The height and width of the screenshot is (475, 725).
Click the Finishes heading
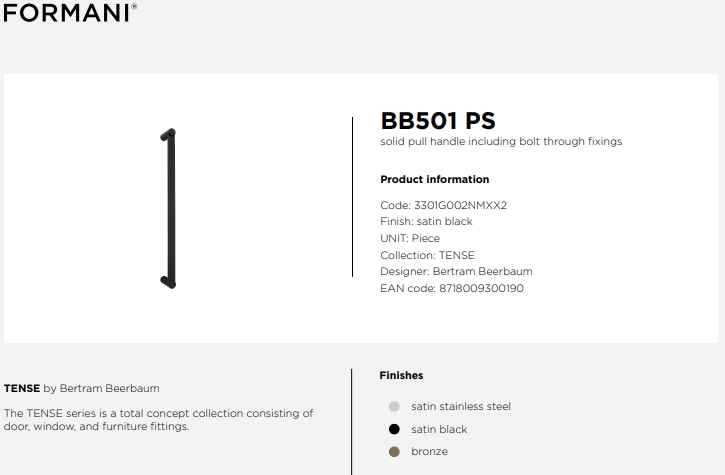pos(401,375)
